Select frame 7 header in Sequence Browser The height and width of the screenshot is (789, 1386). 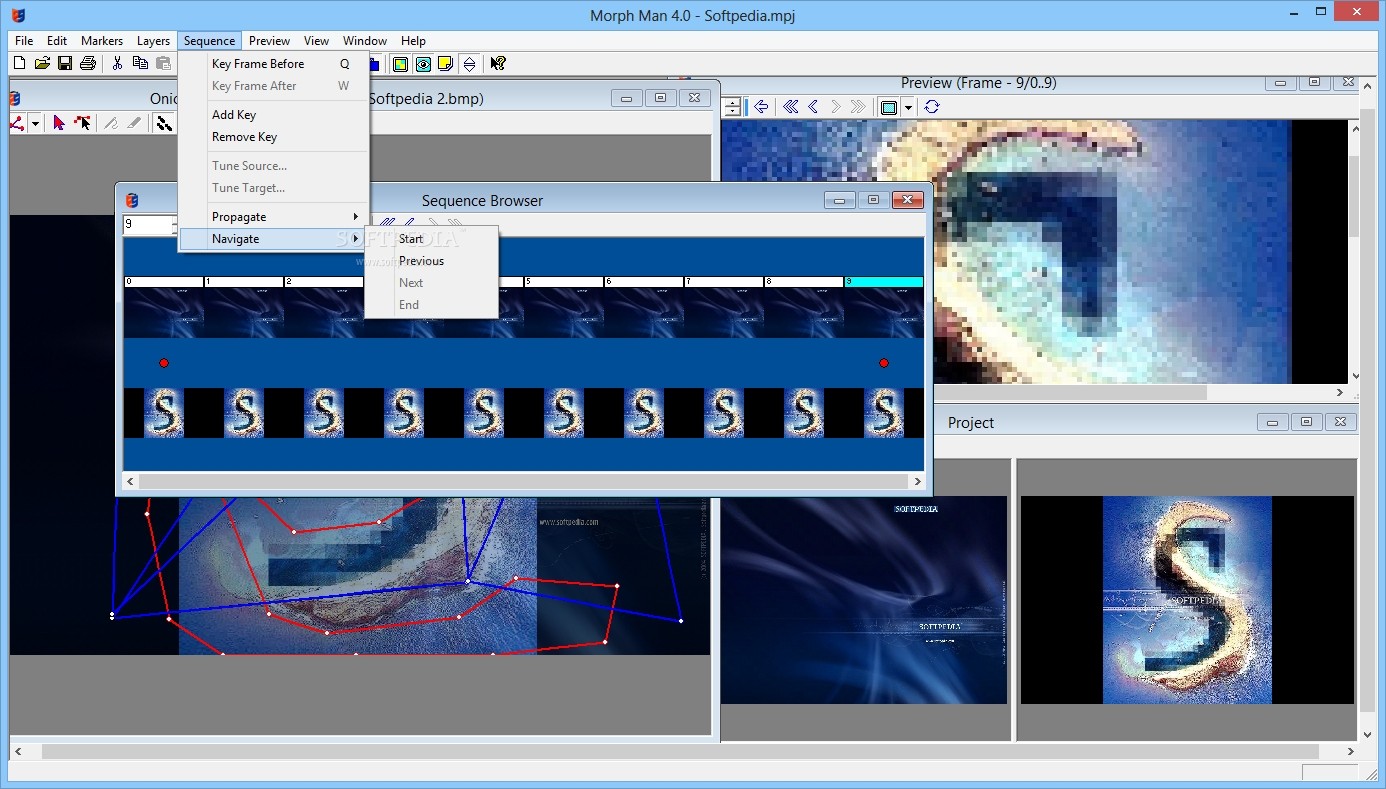click(x=724, y=282)
